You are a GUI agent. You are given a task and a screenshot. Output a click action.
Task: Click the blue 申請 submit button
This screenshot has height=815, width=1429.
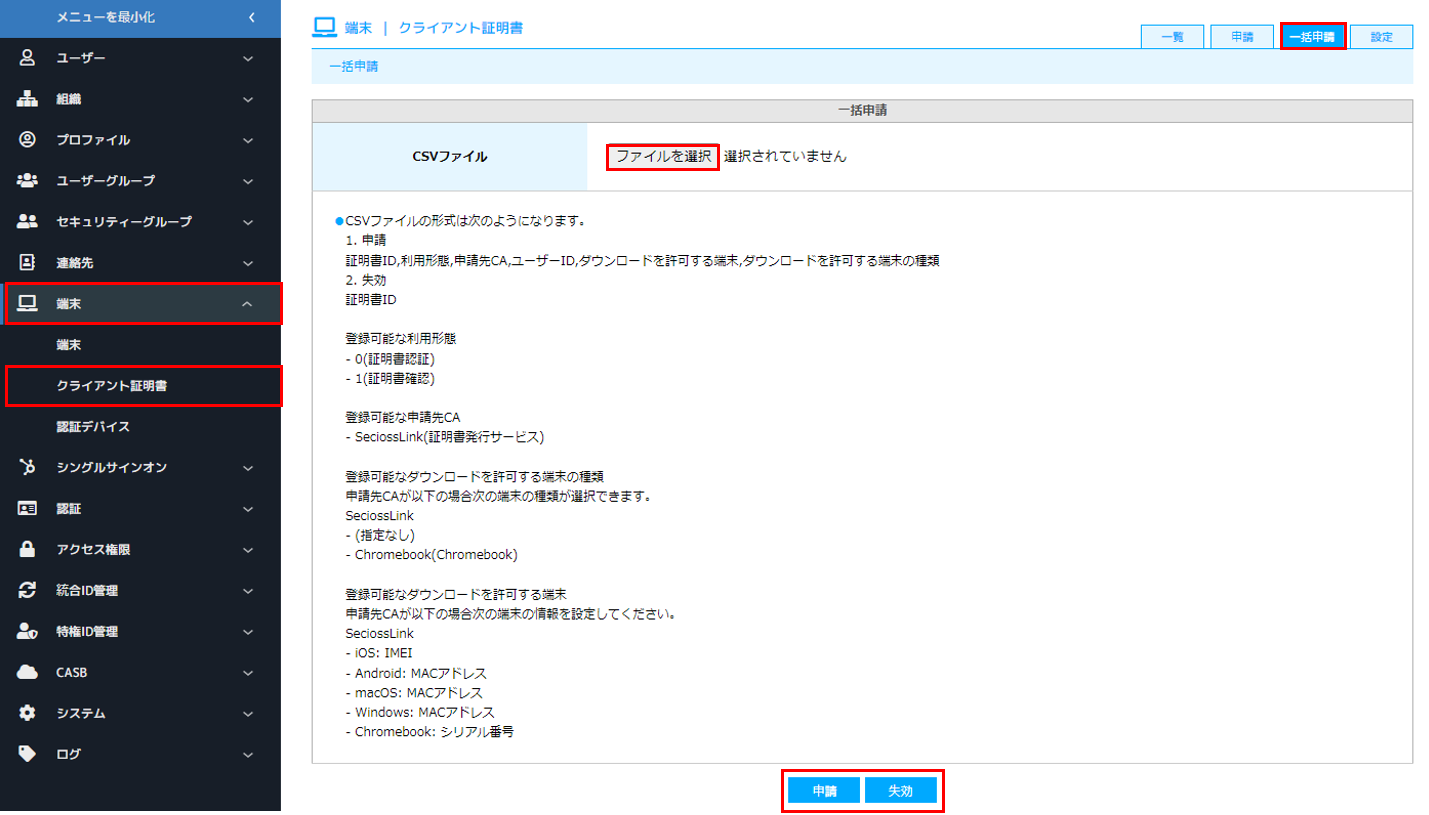pyautogui.click(x=824, y=791)
